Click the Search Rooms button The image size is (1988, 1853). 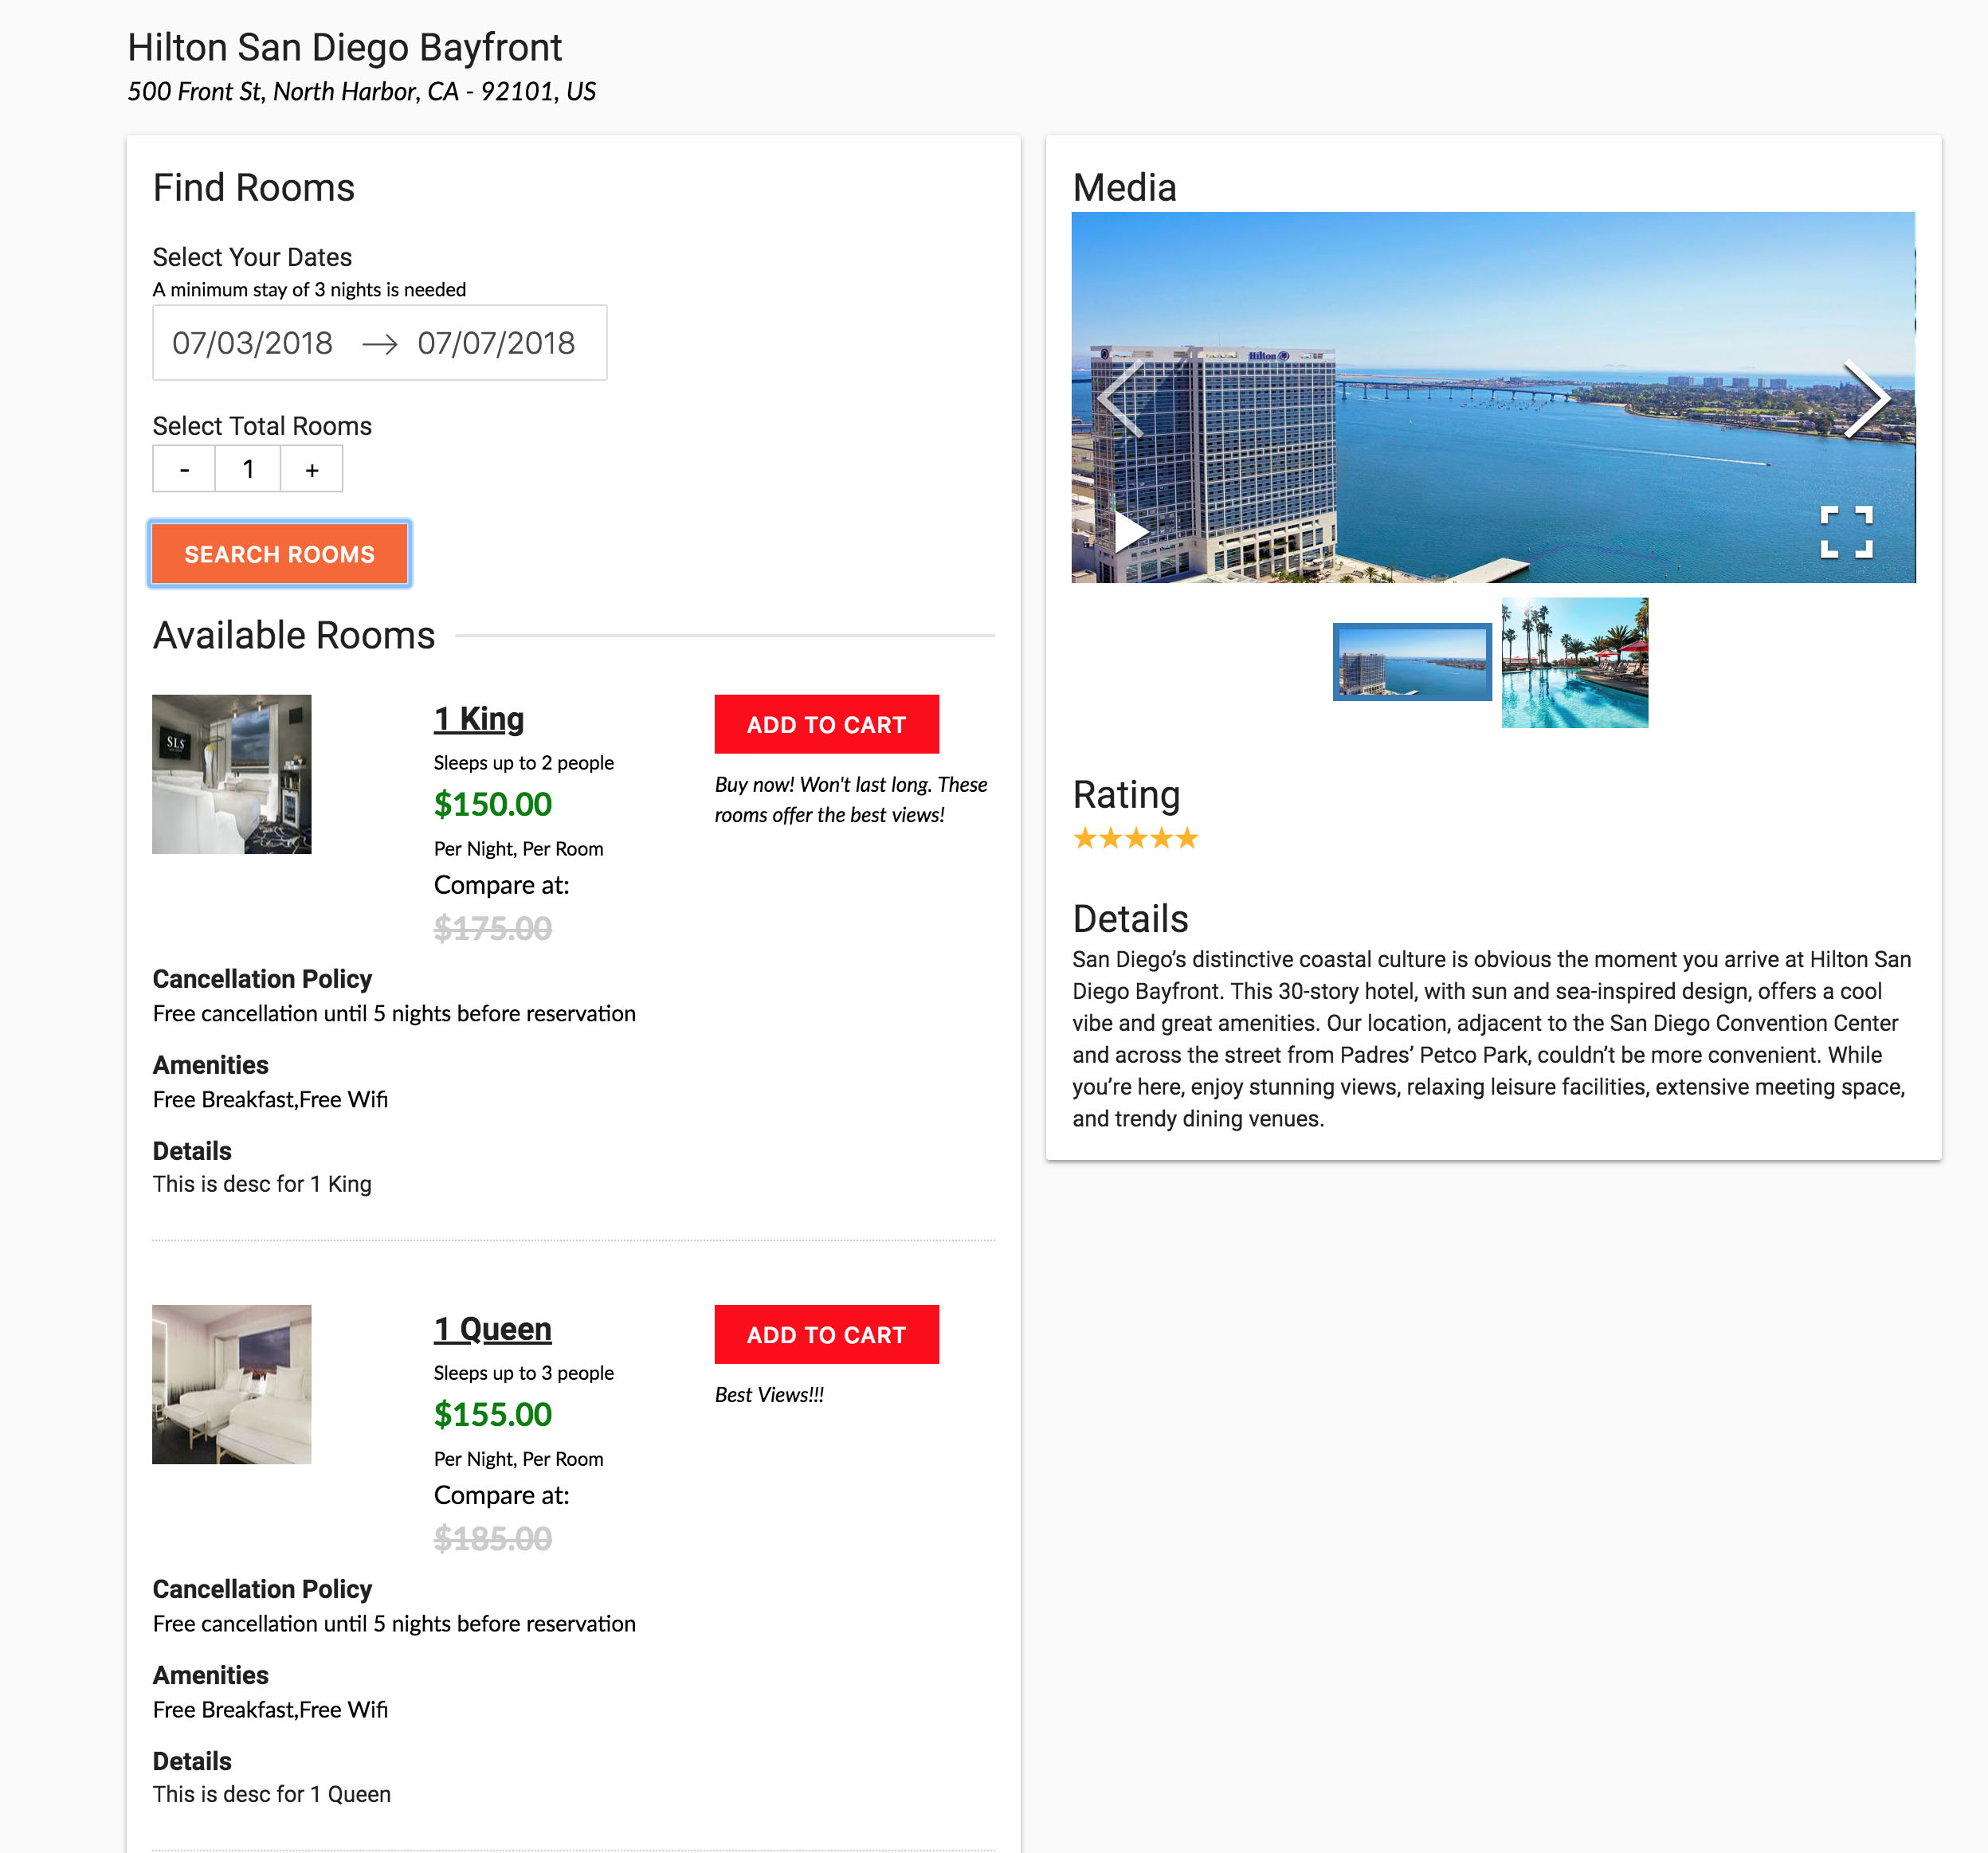click(x=277, y=554)
